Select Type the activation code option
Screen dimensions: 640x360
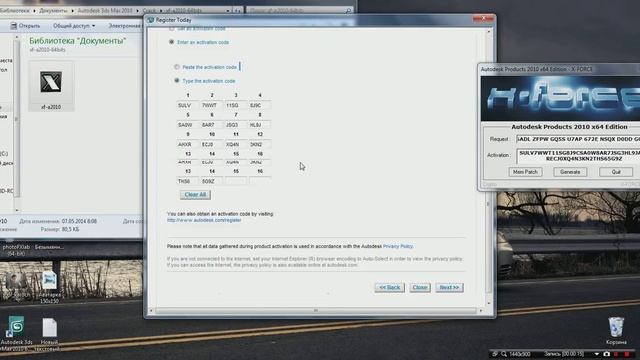coord(177,81)
